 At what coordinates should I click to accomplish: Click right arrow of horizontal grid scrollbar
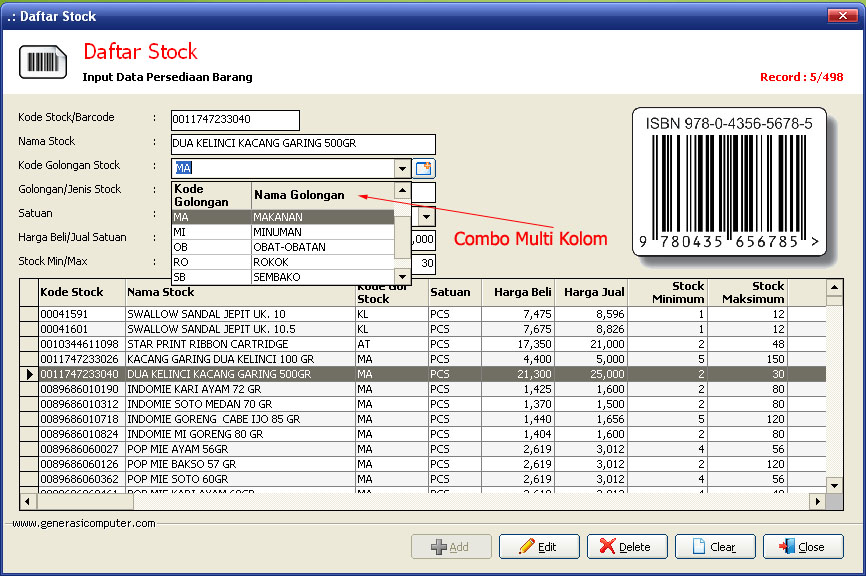[817, 501]
